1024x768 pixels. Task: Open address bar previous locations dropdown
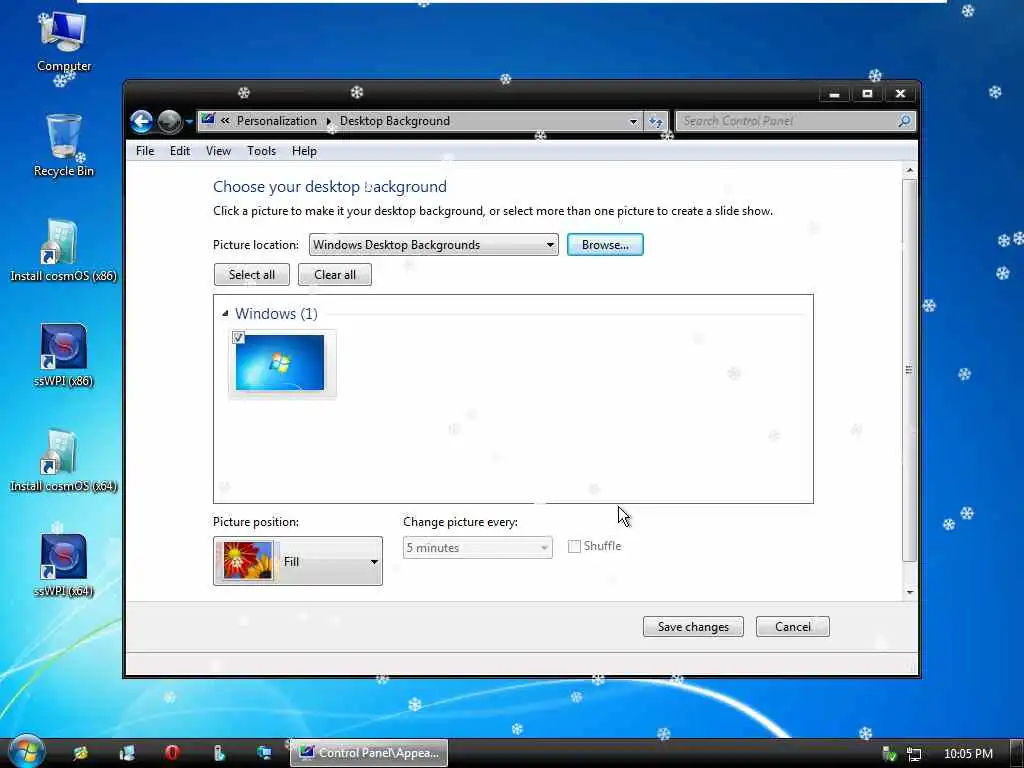coord(633,121)
